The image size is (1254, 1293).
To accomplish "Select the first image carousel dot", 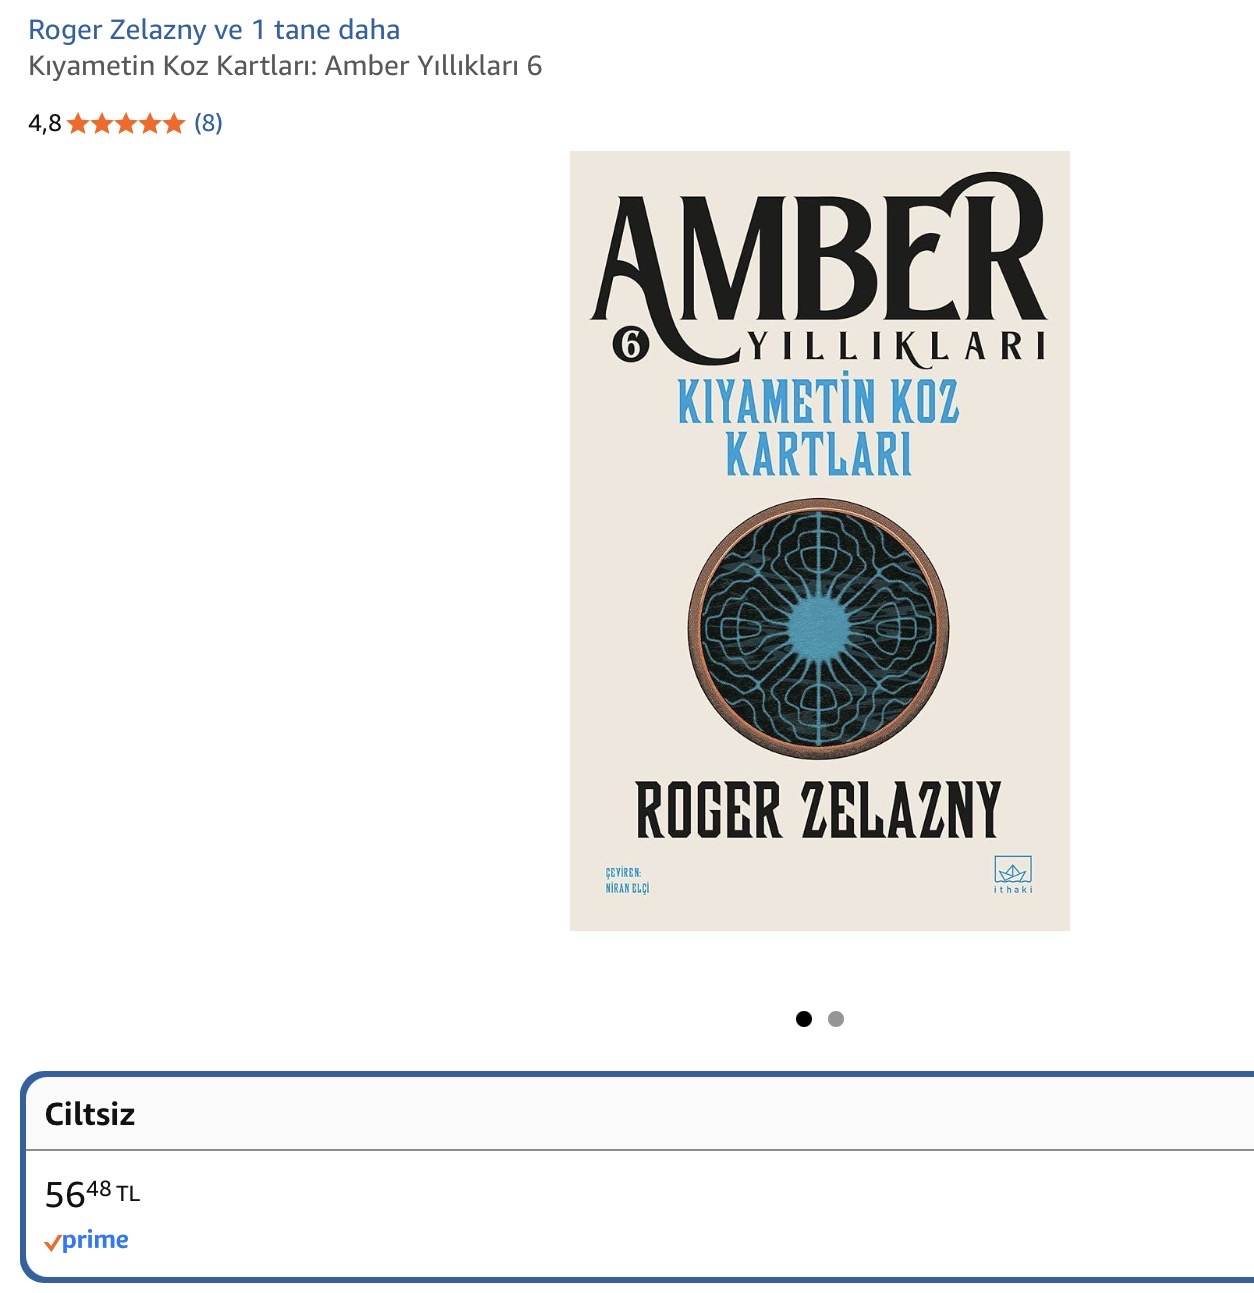I will coord(804,1019).
